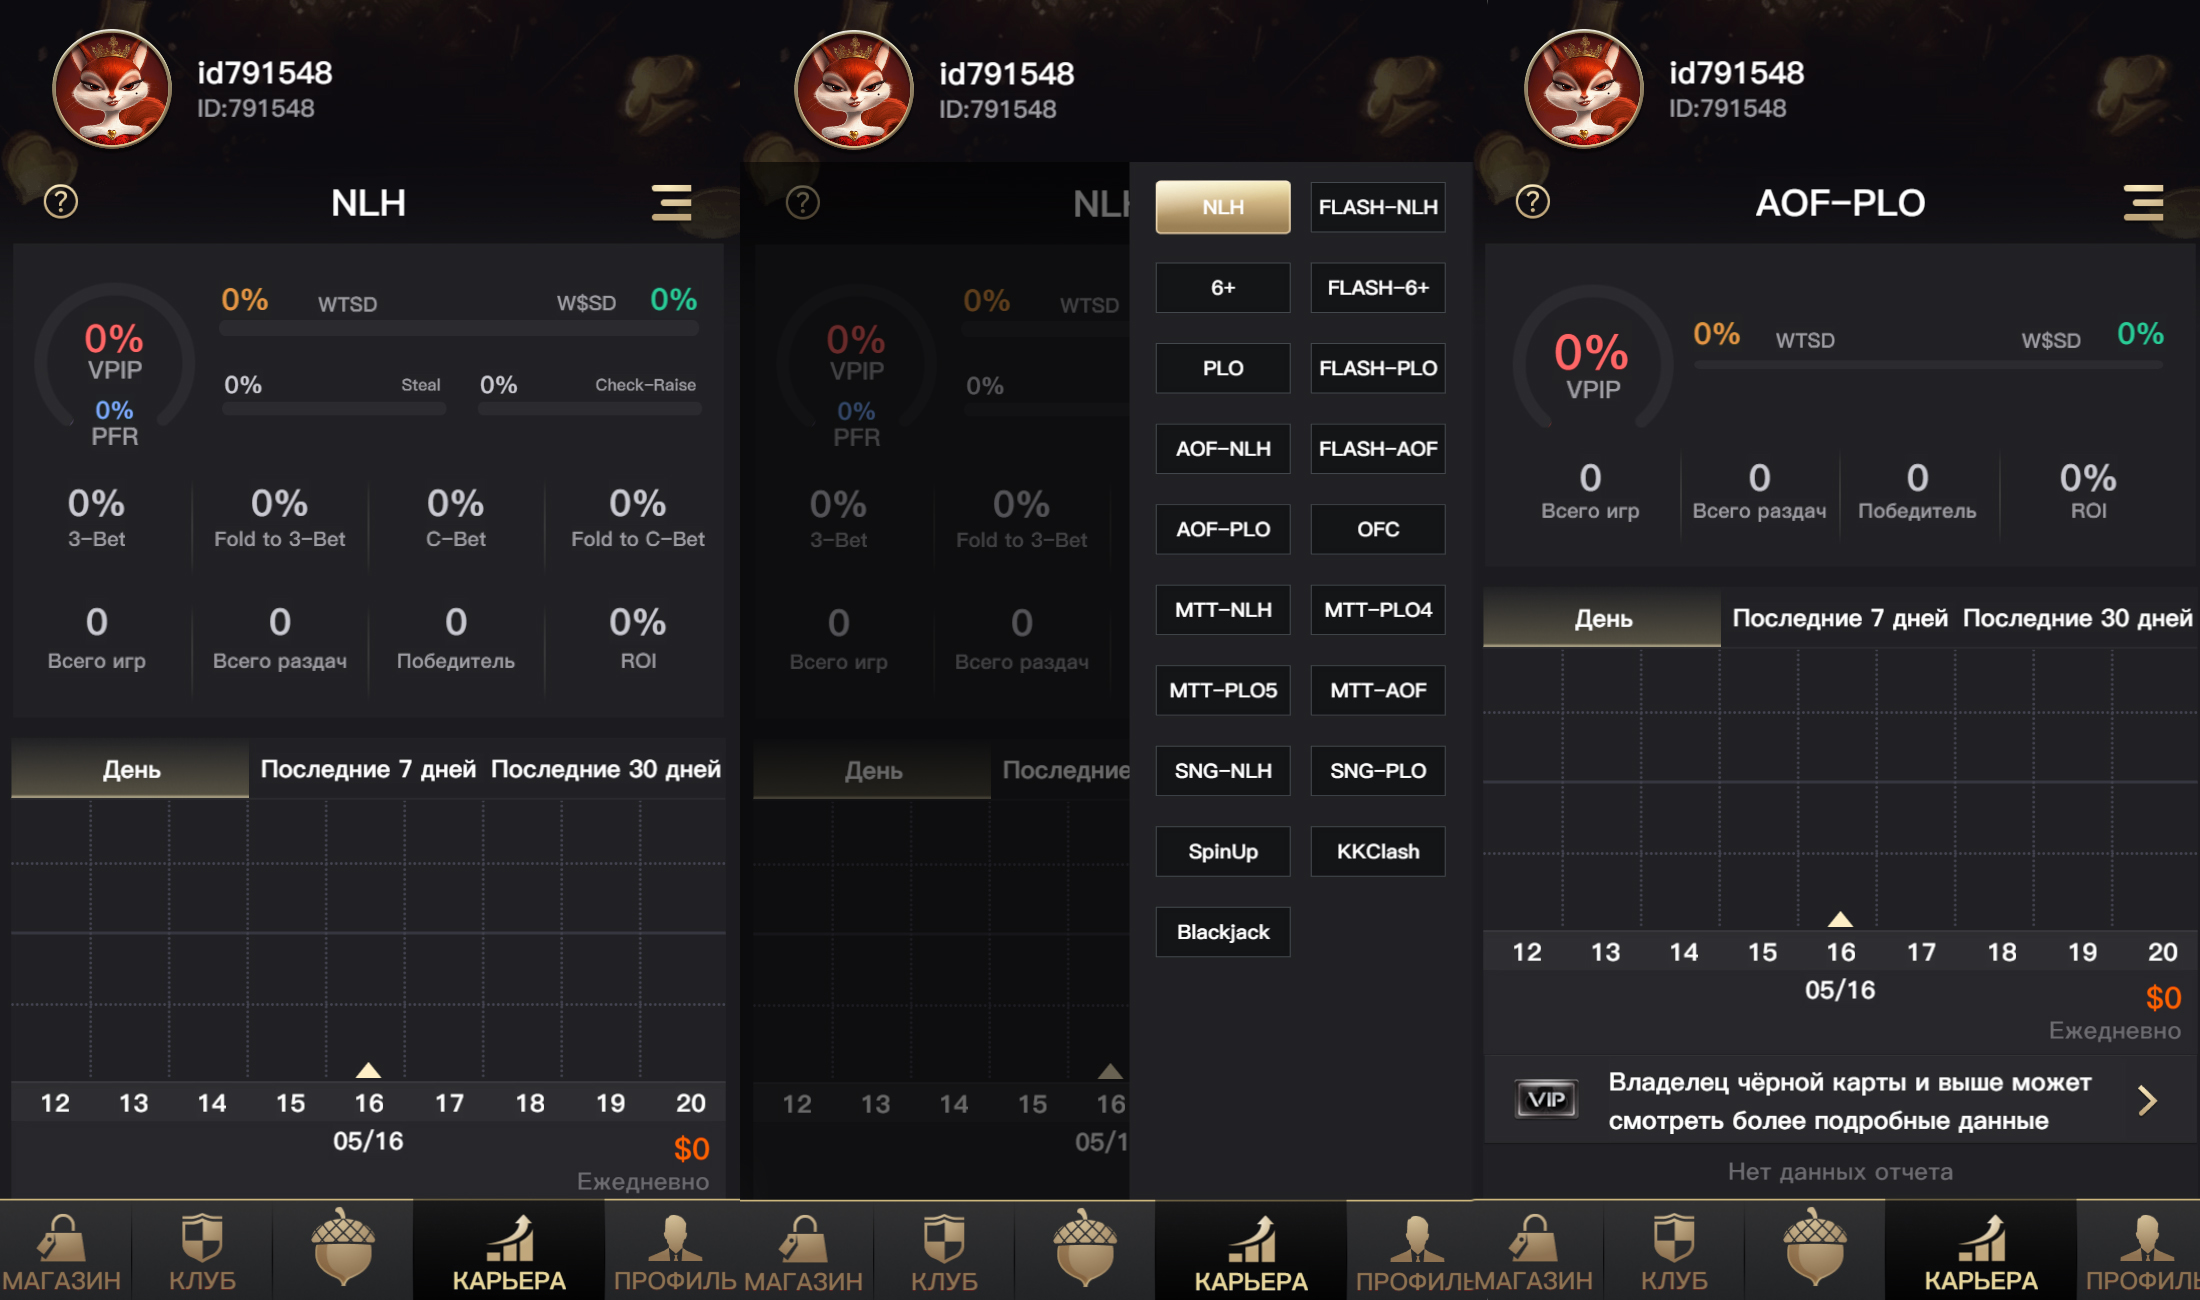Screen dimensions: 2200x1300
Task: Select day 13 on right panel timeline
Action: click(1605, 952)
